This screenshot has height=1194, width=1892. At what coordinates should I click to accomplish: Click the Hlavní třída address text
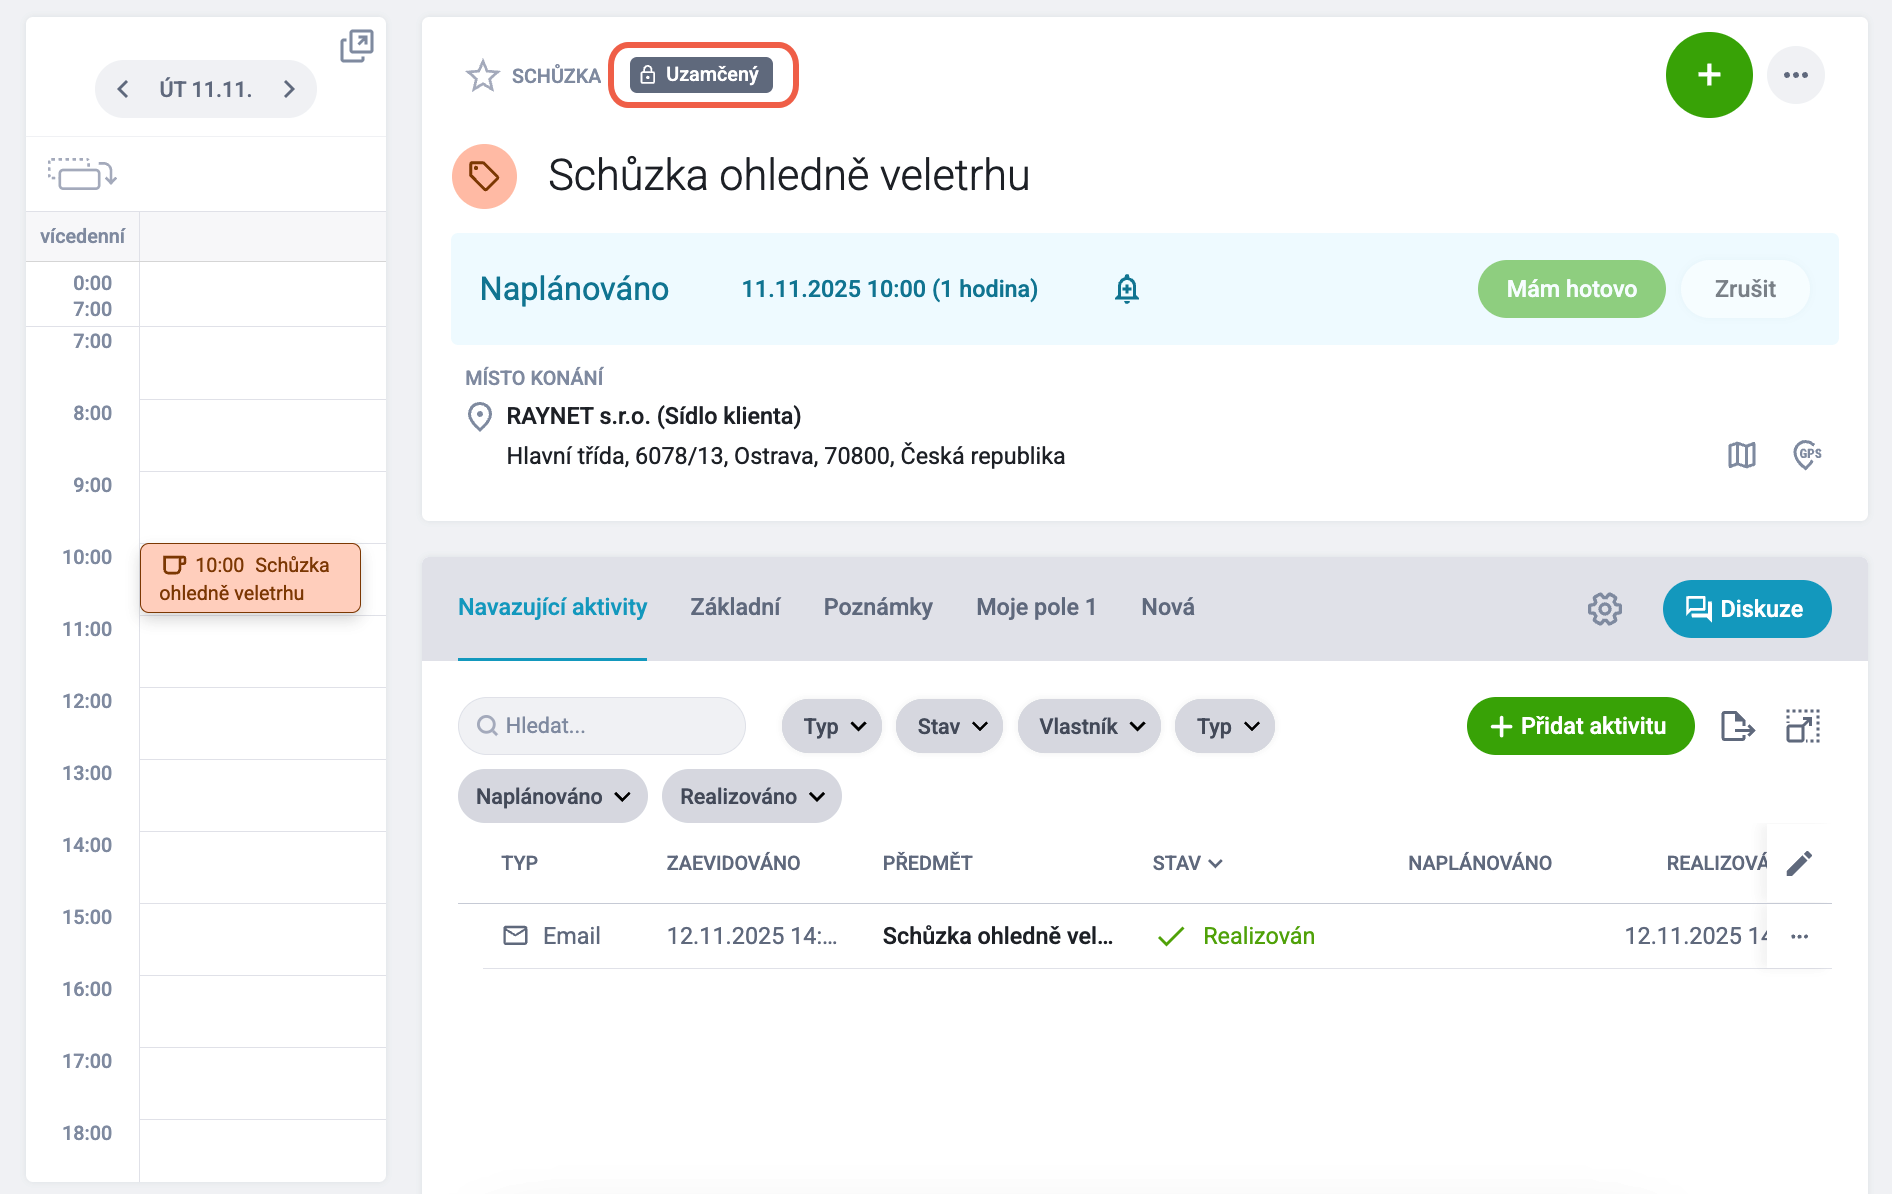pyautogui.click(x=785, y=456)
